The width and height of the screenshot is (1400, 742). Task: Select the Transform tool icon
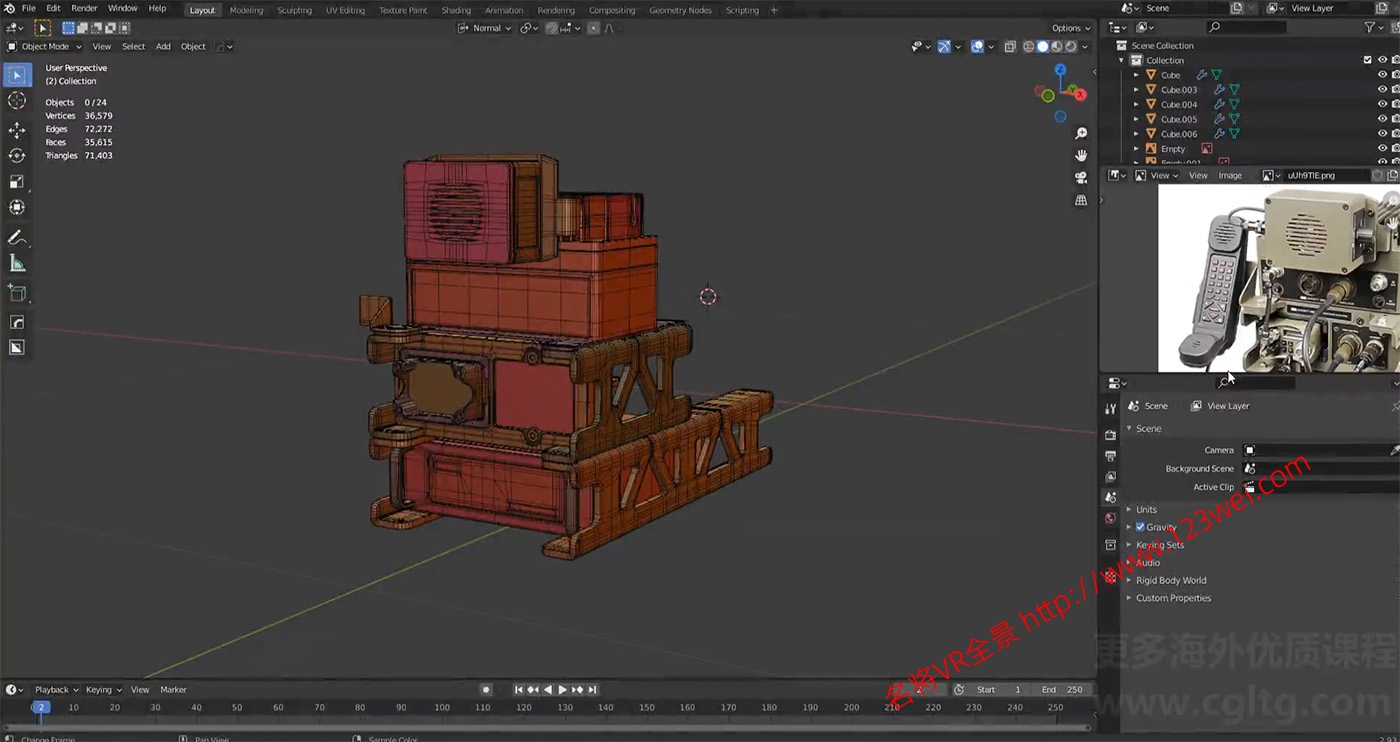[17, 207]
